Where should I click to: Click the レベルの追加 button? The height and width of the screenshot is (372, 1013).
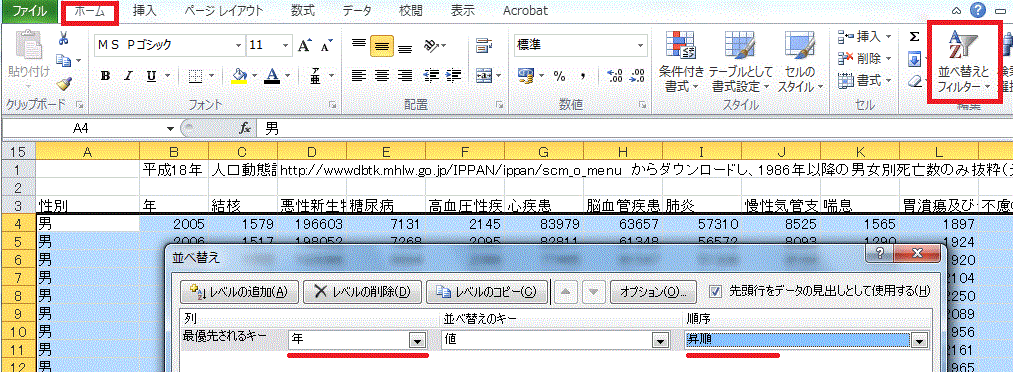240,291
